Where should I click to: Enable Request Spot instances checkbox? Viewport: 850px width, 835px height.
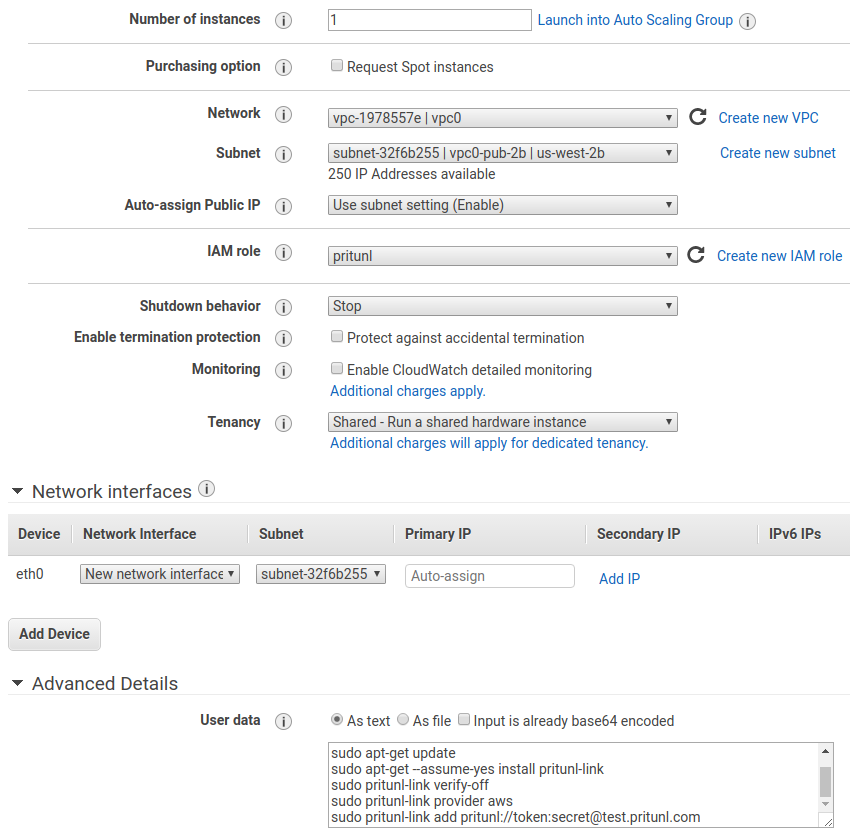pyautogui.click(x=337, y=67)
